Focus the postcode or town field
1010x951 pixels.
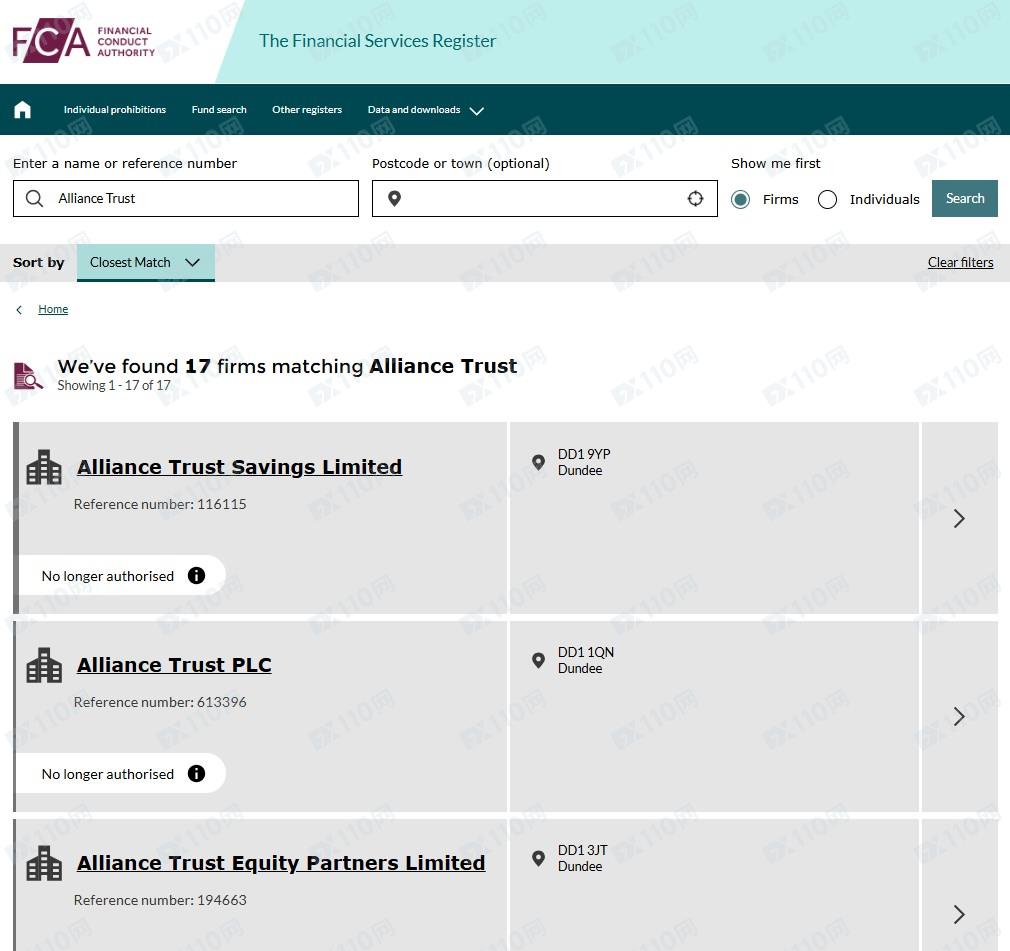coord(544,198)
